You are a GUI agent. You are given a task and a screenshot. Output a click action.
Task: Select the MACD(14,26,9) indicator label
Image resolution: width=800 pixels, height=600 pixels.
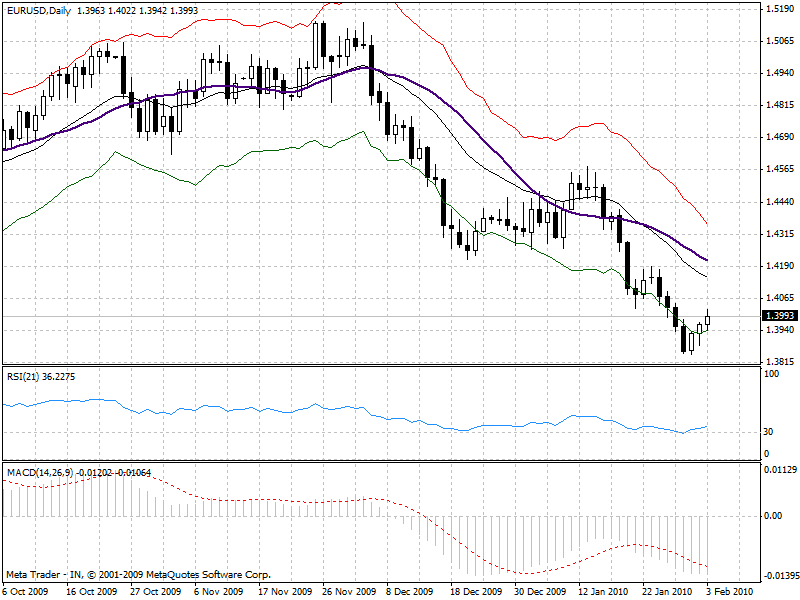(x=38, y=471)
